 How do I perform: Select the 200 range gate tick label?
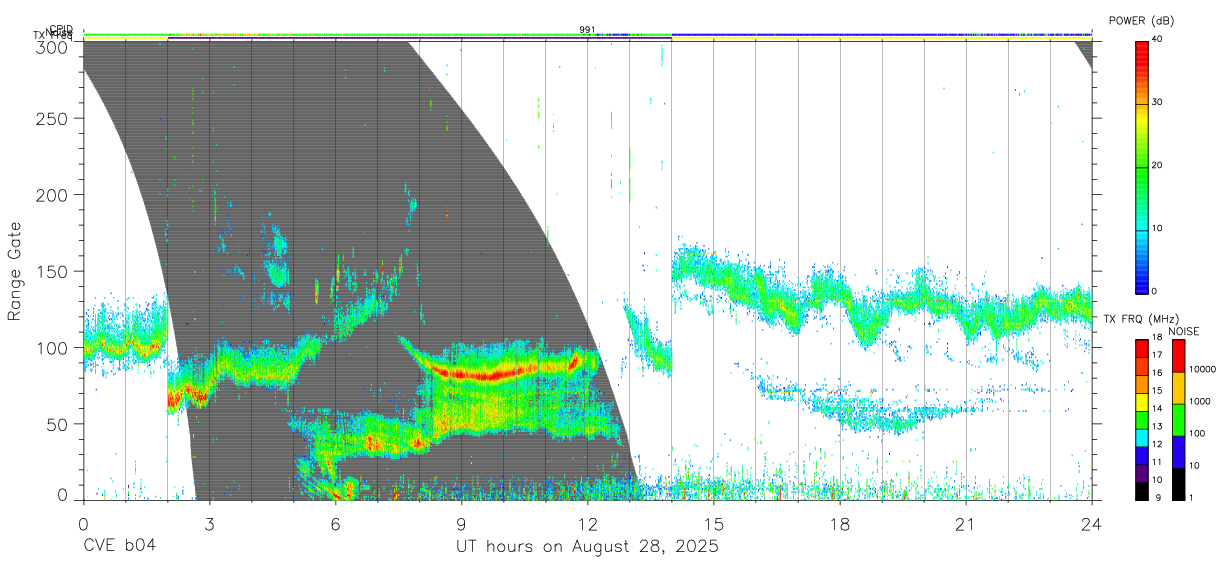tap(50, 194)
